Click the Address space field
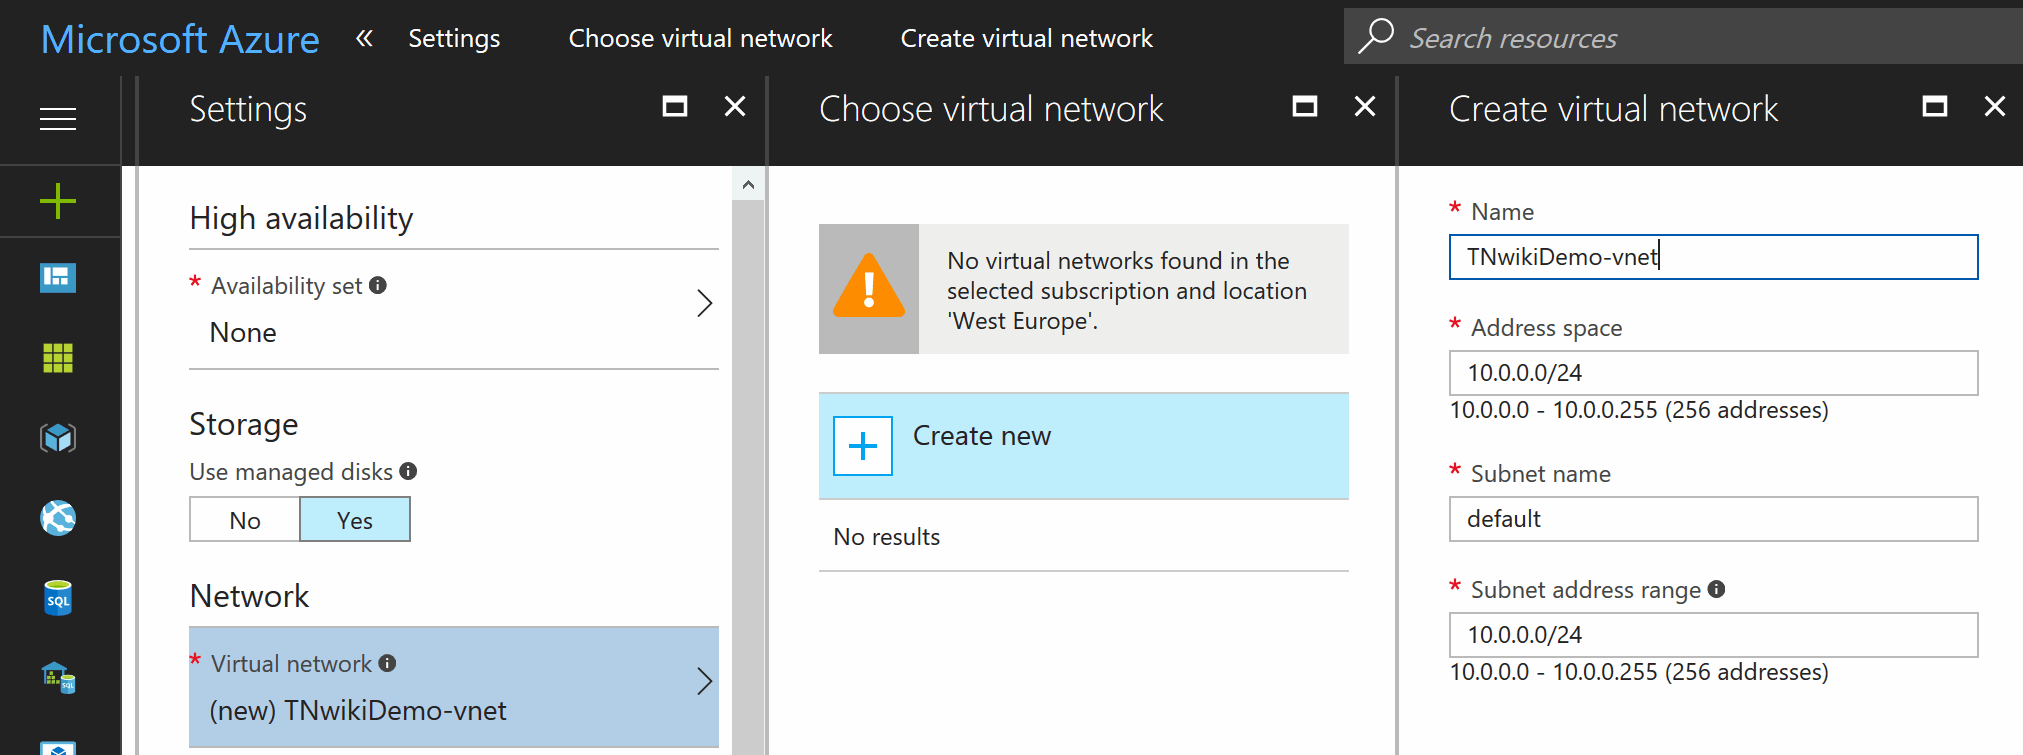Viewport: 2023px width, 755px height. (x=1714, y=373)
